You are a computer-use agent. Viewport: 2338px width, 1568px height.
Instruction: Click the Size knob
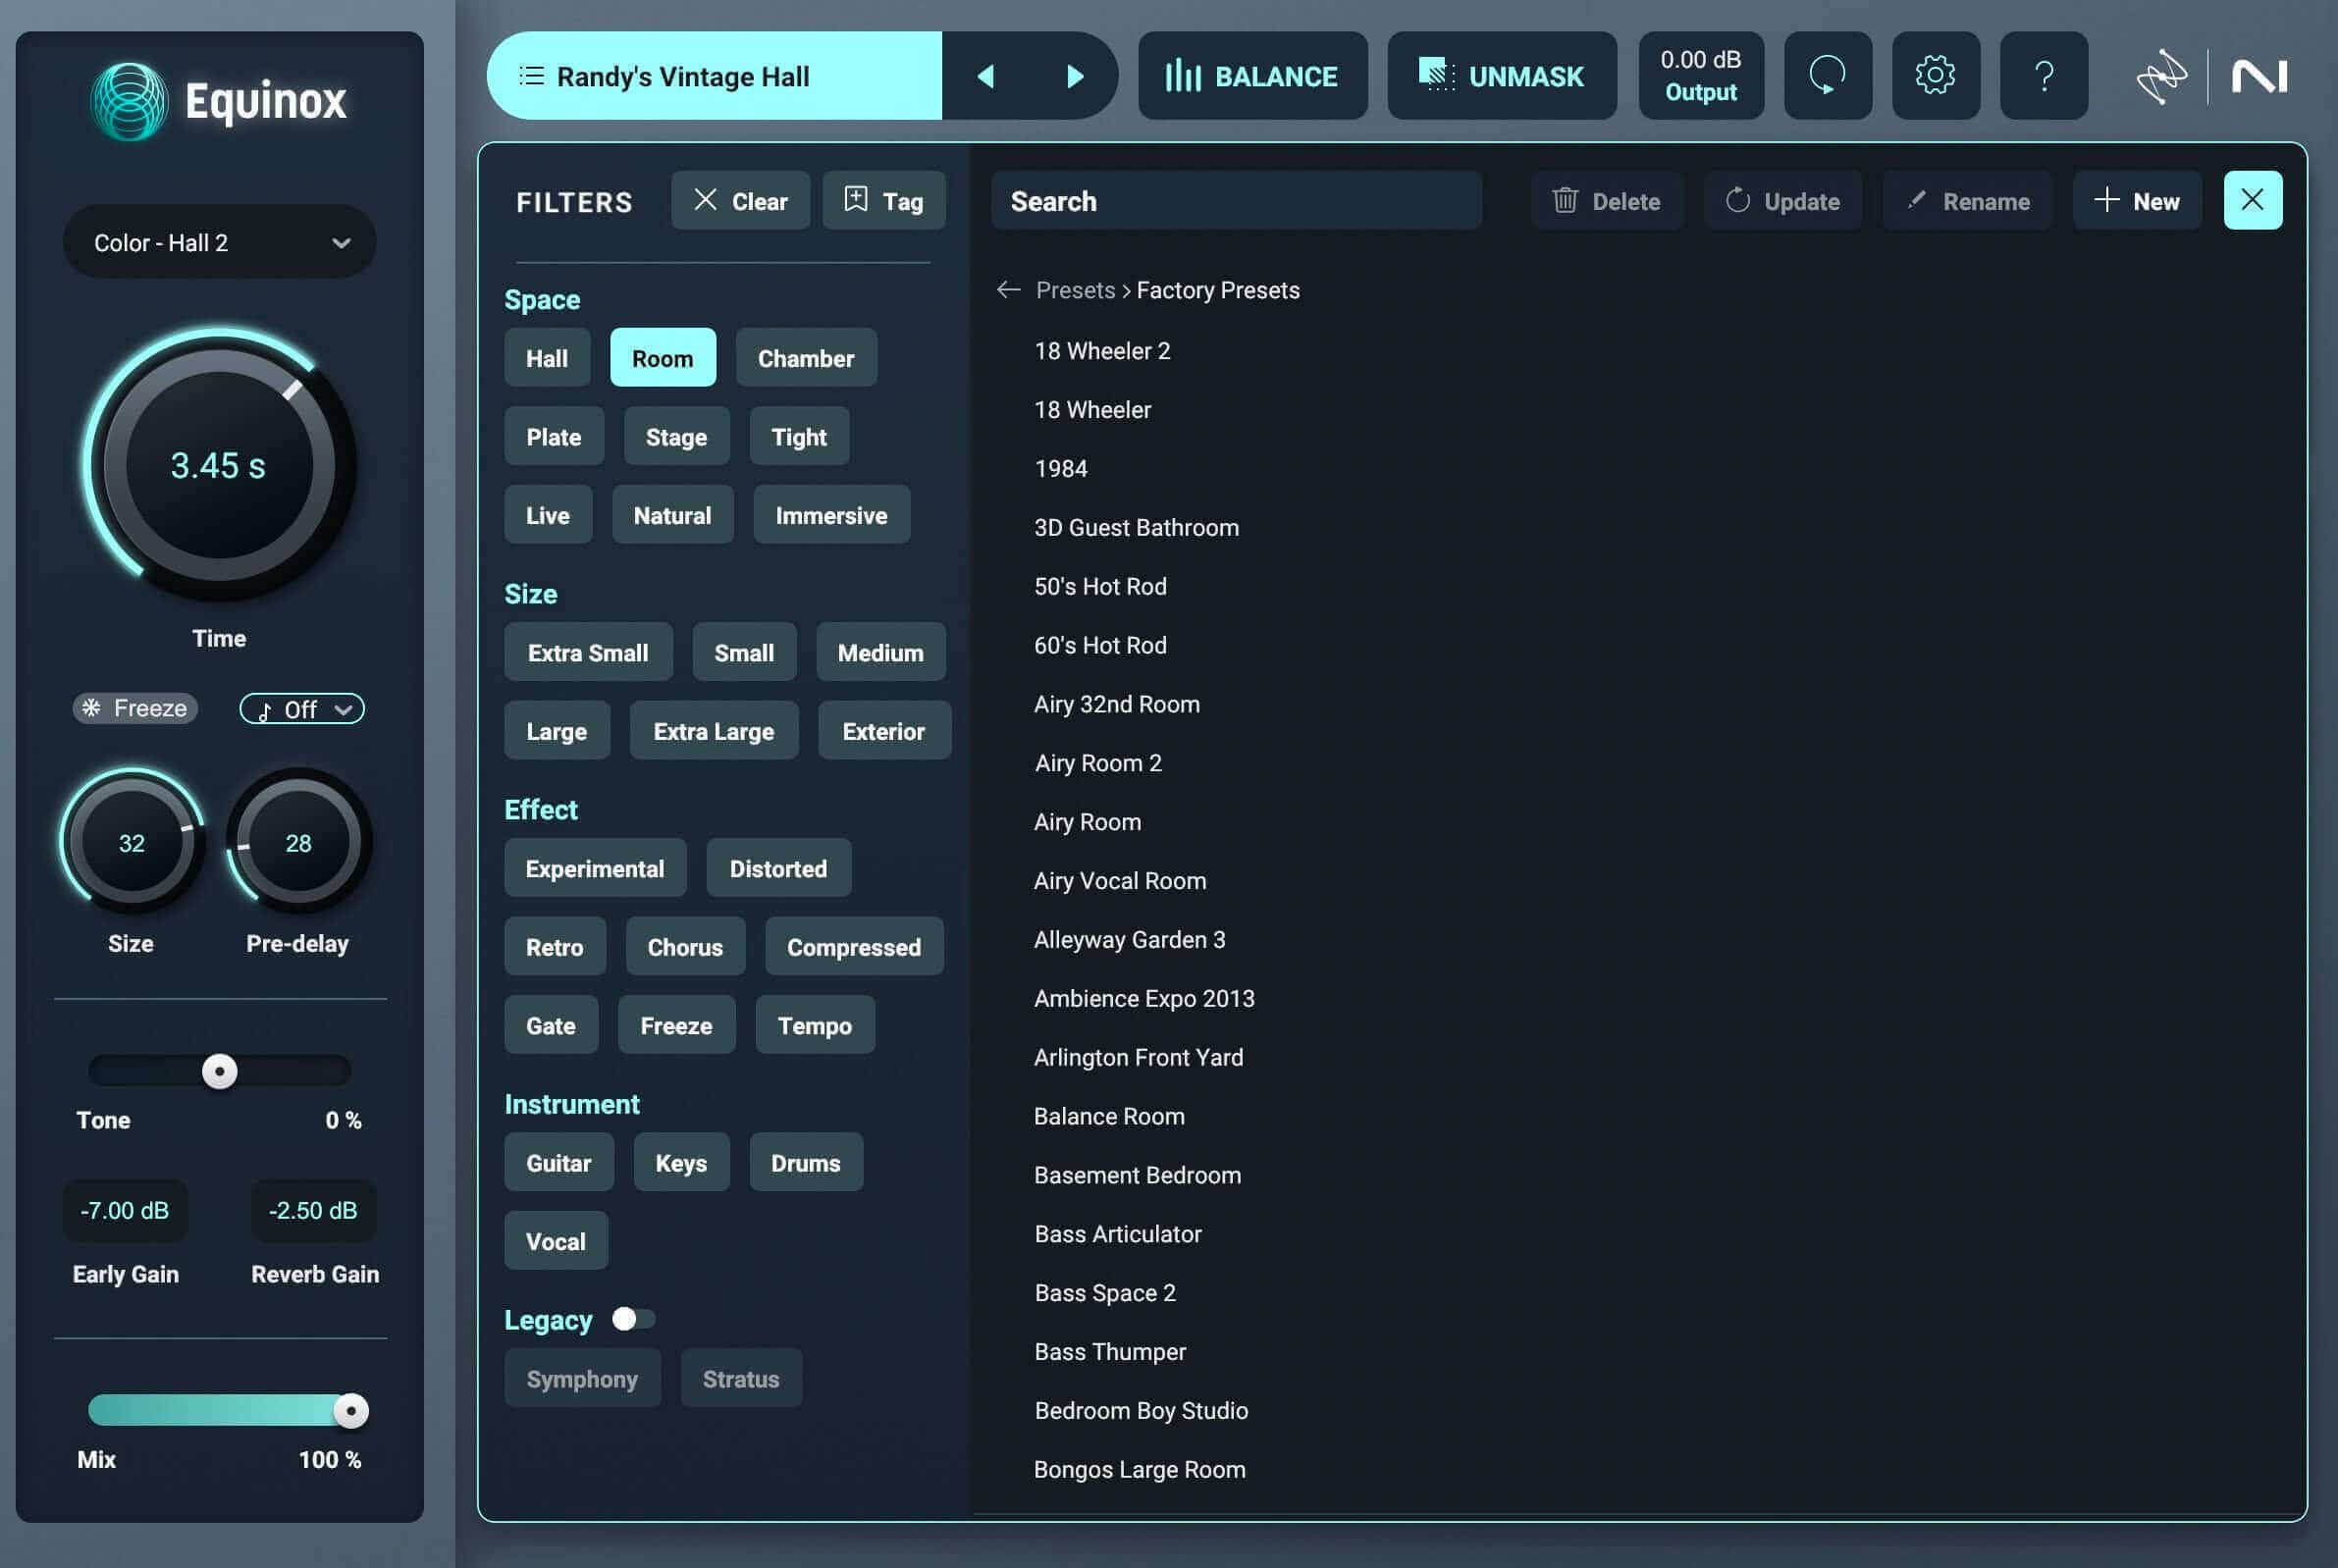[131, 842]
